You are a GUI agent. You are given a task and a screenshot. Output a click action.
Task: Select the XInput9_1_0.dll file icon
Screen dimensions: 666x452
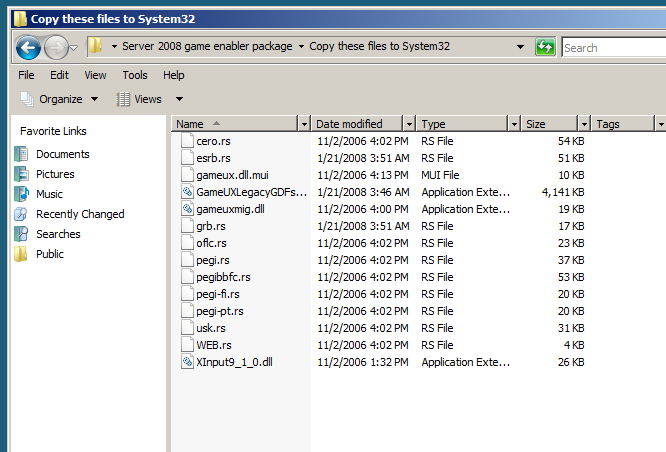click(187, 362)
